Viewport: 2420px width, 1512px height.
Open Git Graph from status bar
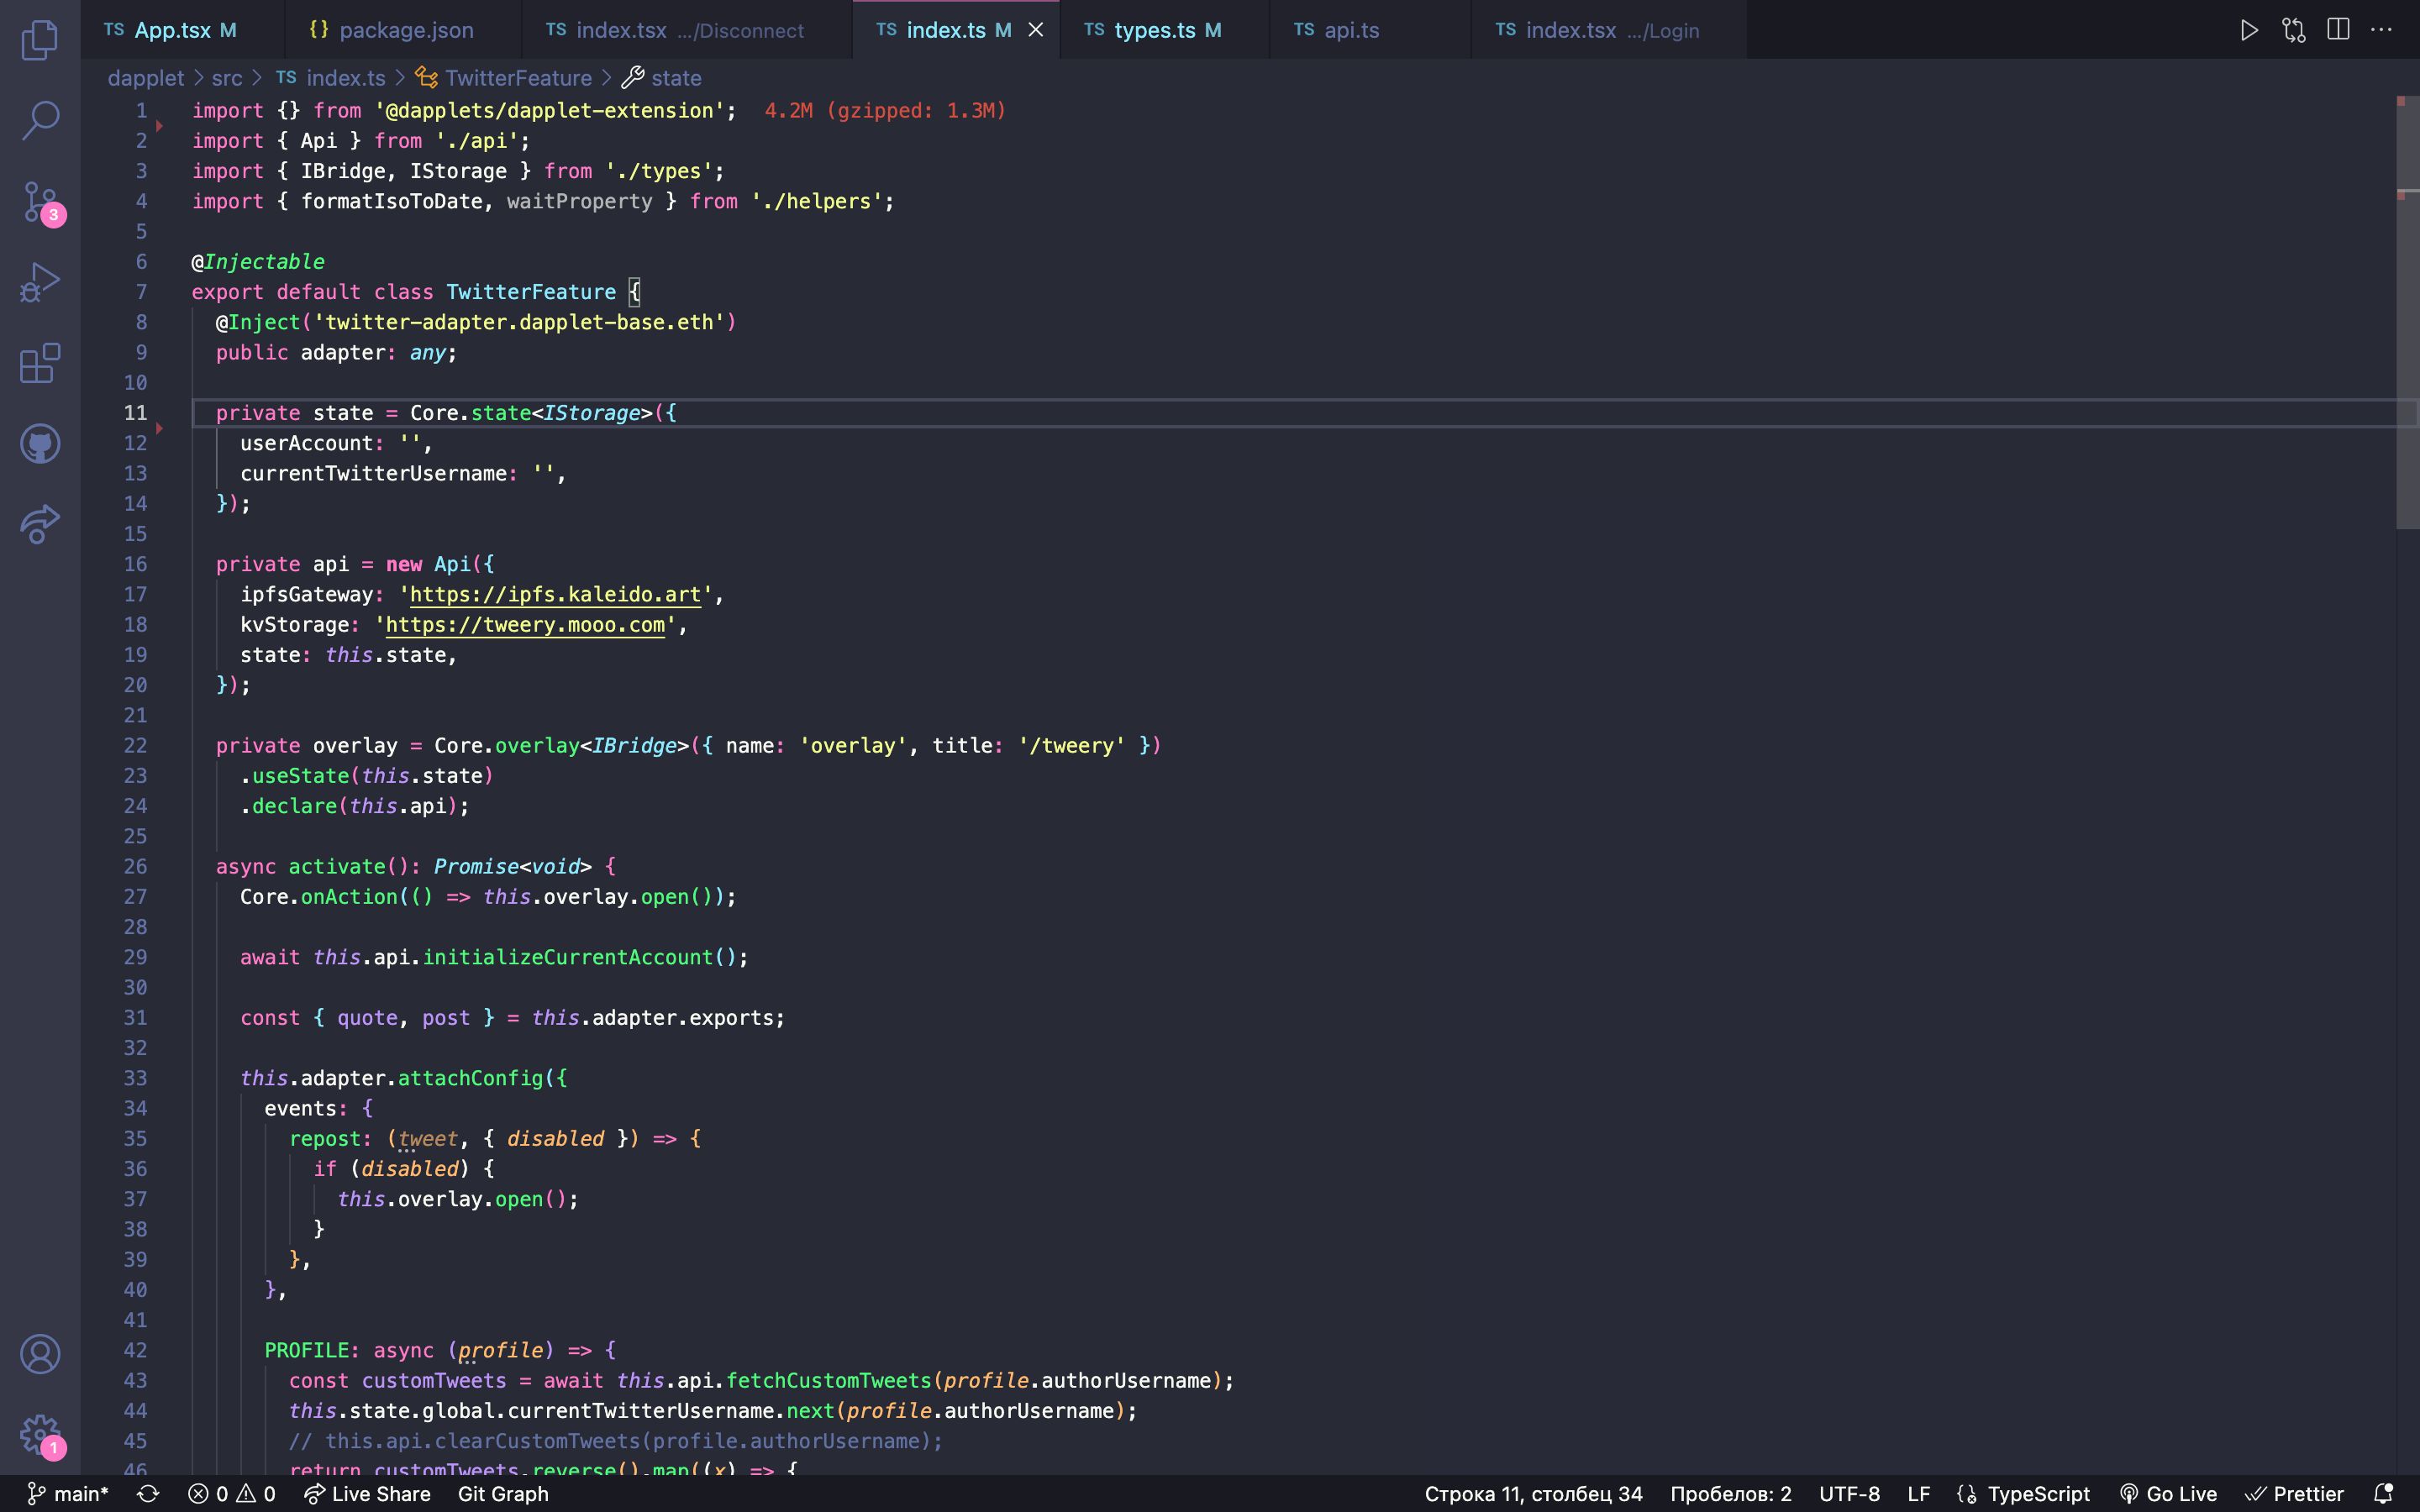point(503,1494)
